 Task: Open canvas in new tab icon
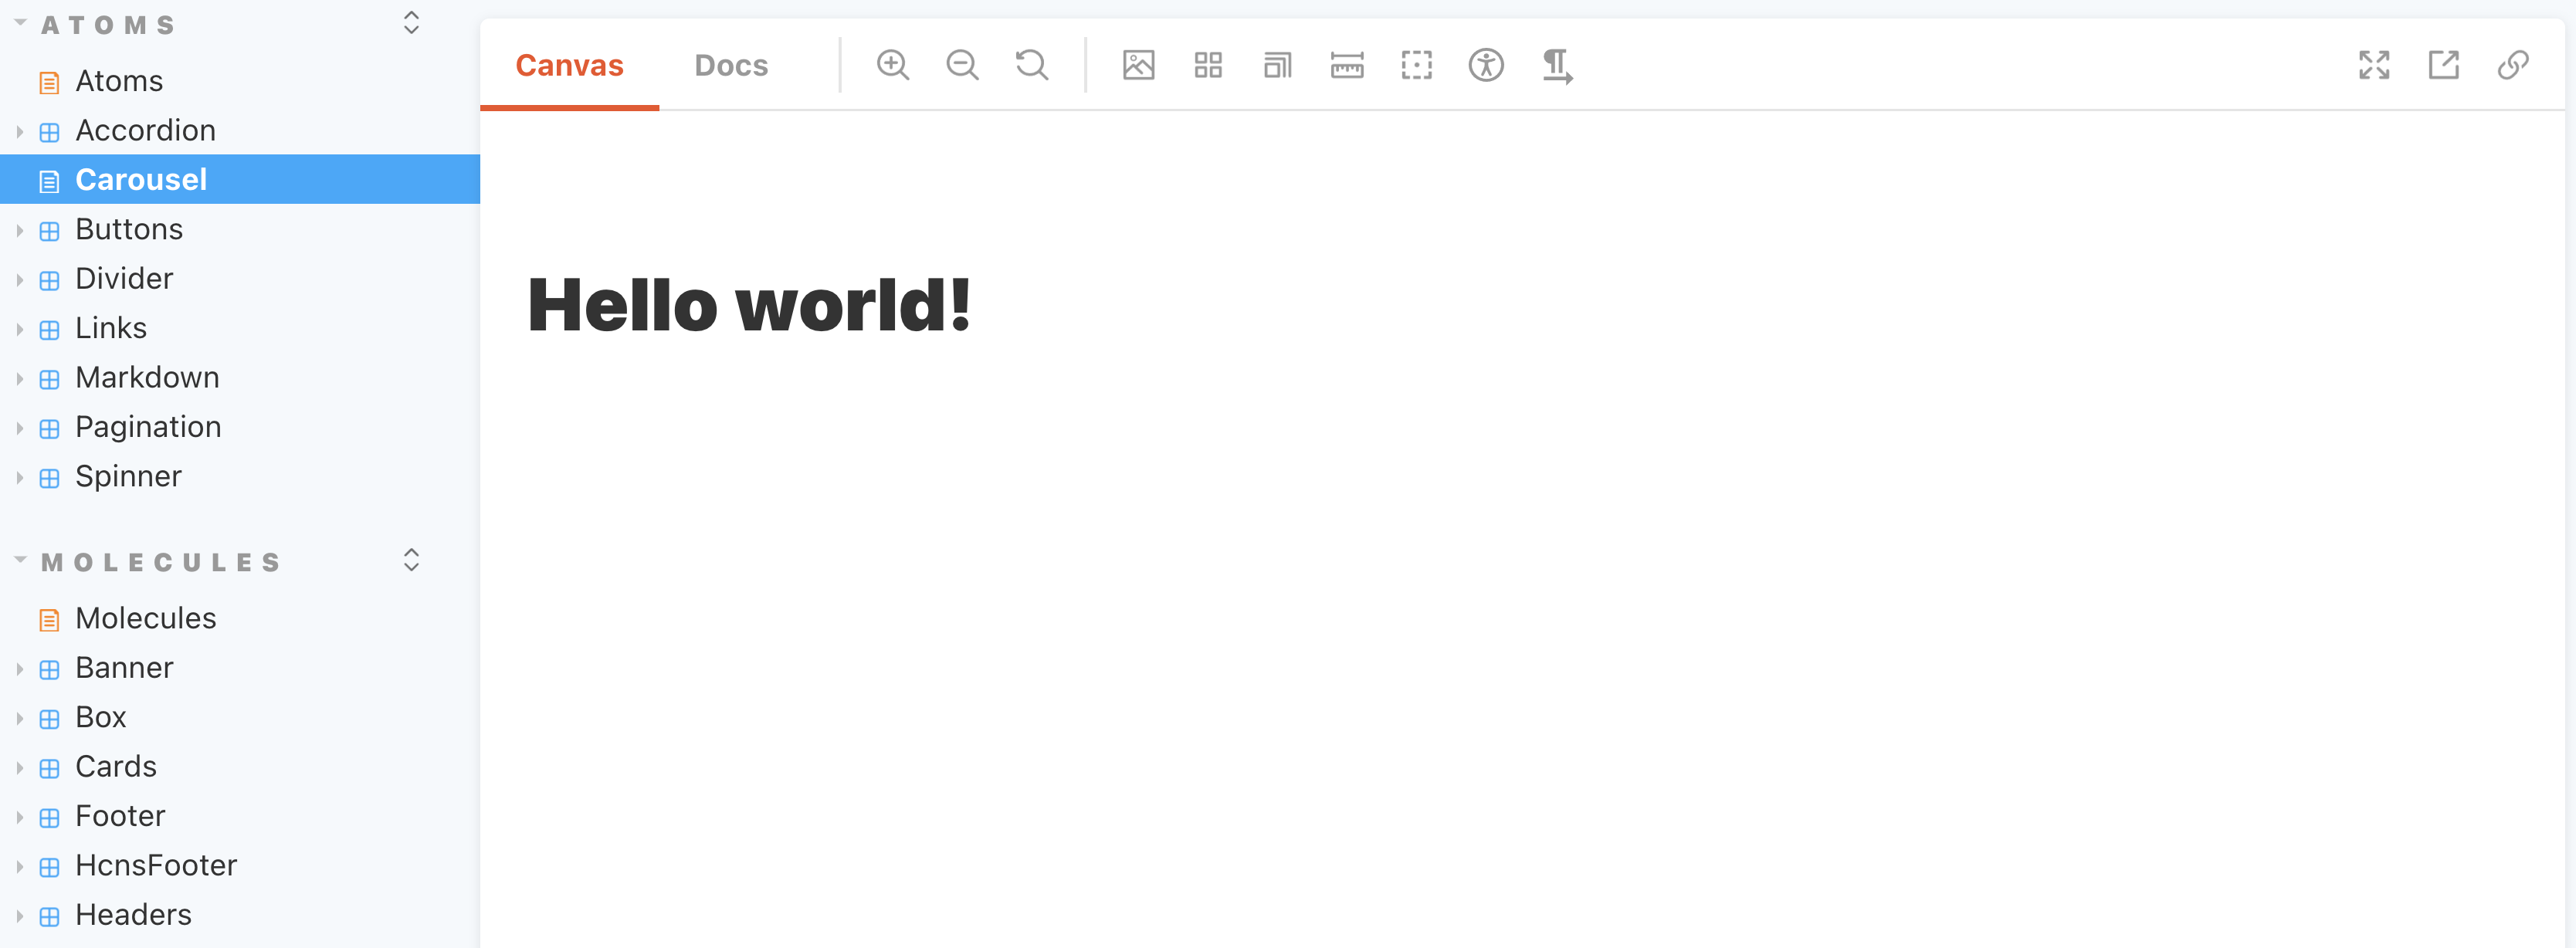click(2443, 65)
